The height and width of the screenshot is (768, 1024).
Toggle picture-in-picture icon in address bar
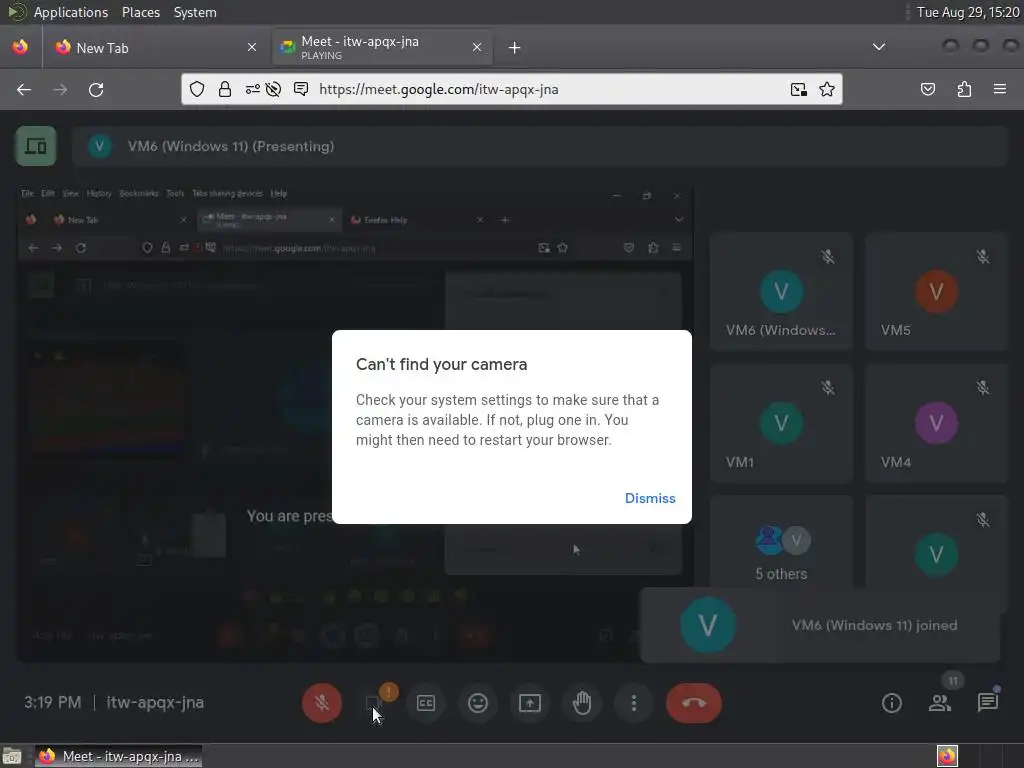(x=799, y=89)
